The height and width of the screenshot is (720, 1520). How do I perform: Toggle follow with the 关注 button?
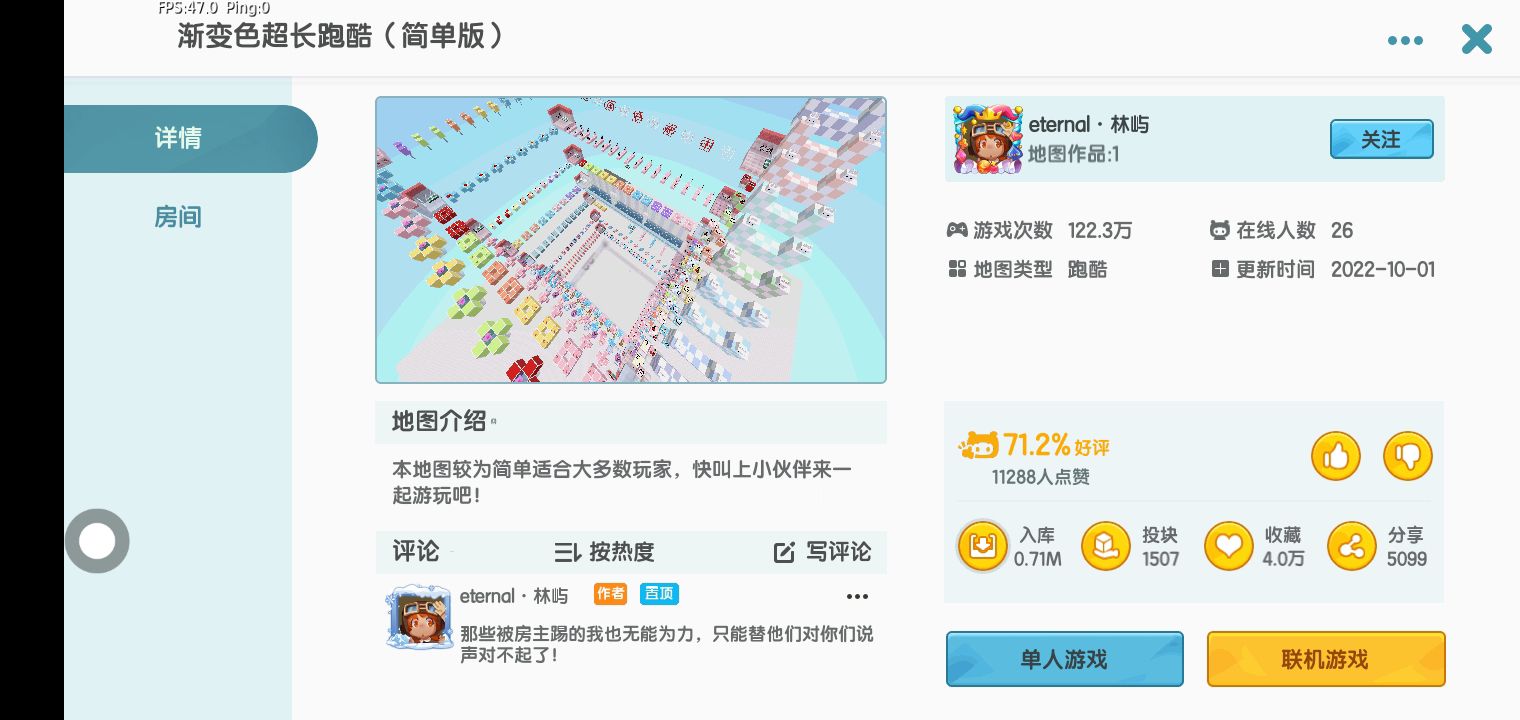click(1381, 139)
